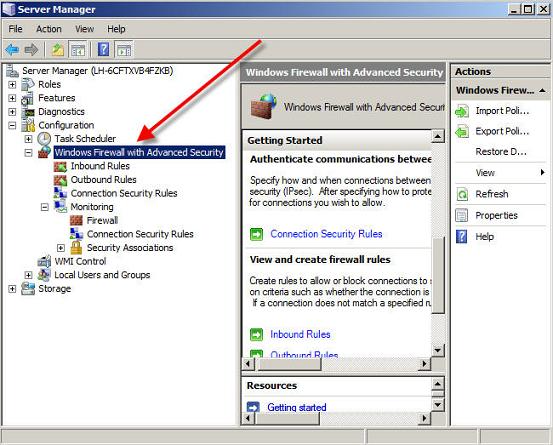Click the Back arrow toolbar icon
Screen dimensions: 553x445
(x=12, y=50)
